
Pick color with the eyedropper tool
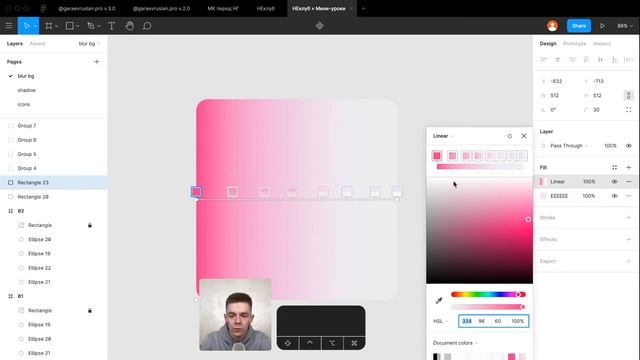coord(439,300)
